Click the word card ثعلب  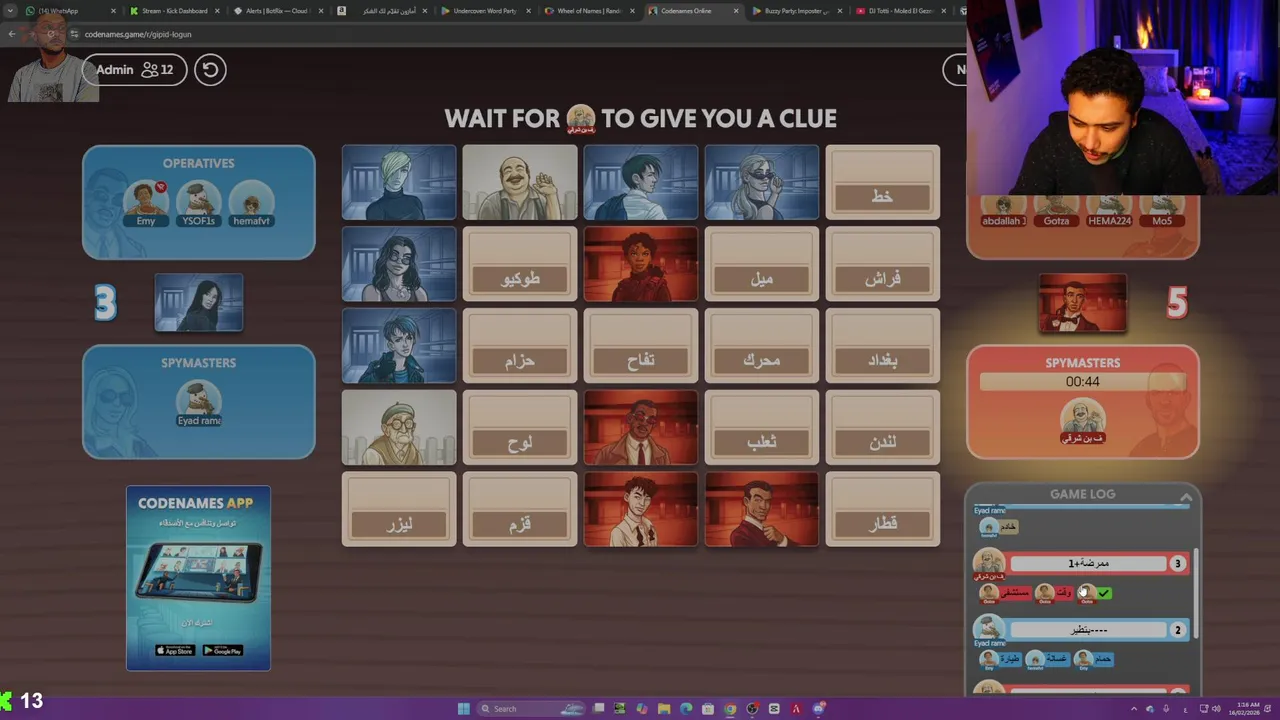pos(762,428)
